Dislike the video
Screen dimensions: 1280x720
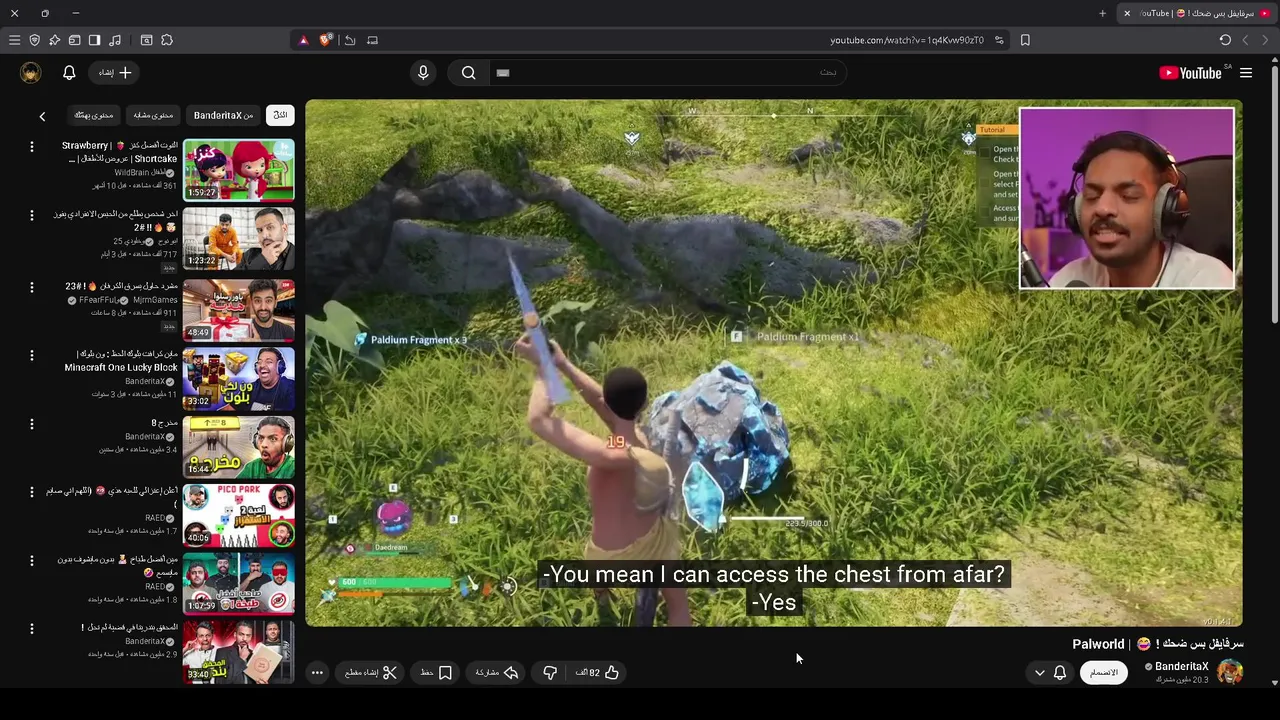(549, 673)
